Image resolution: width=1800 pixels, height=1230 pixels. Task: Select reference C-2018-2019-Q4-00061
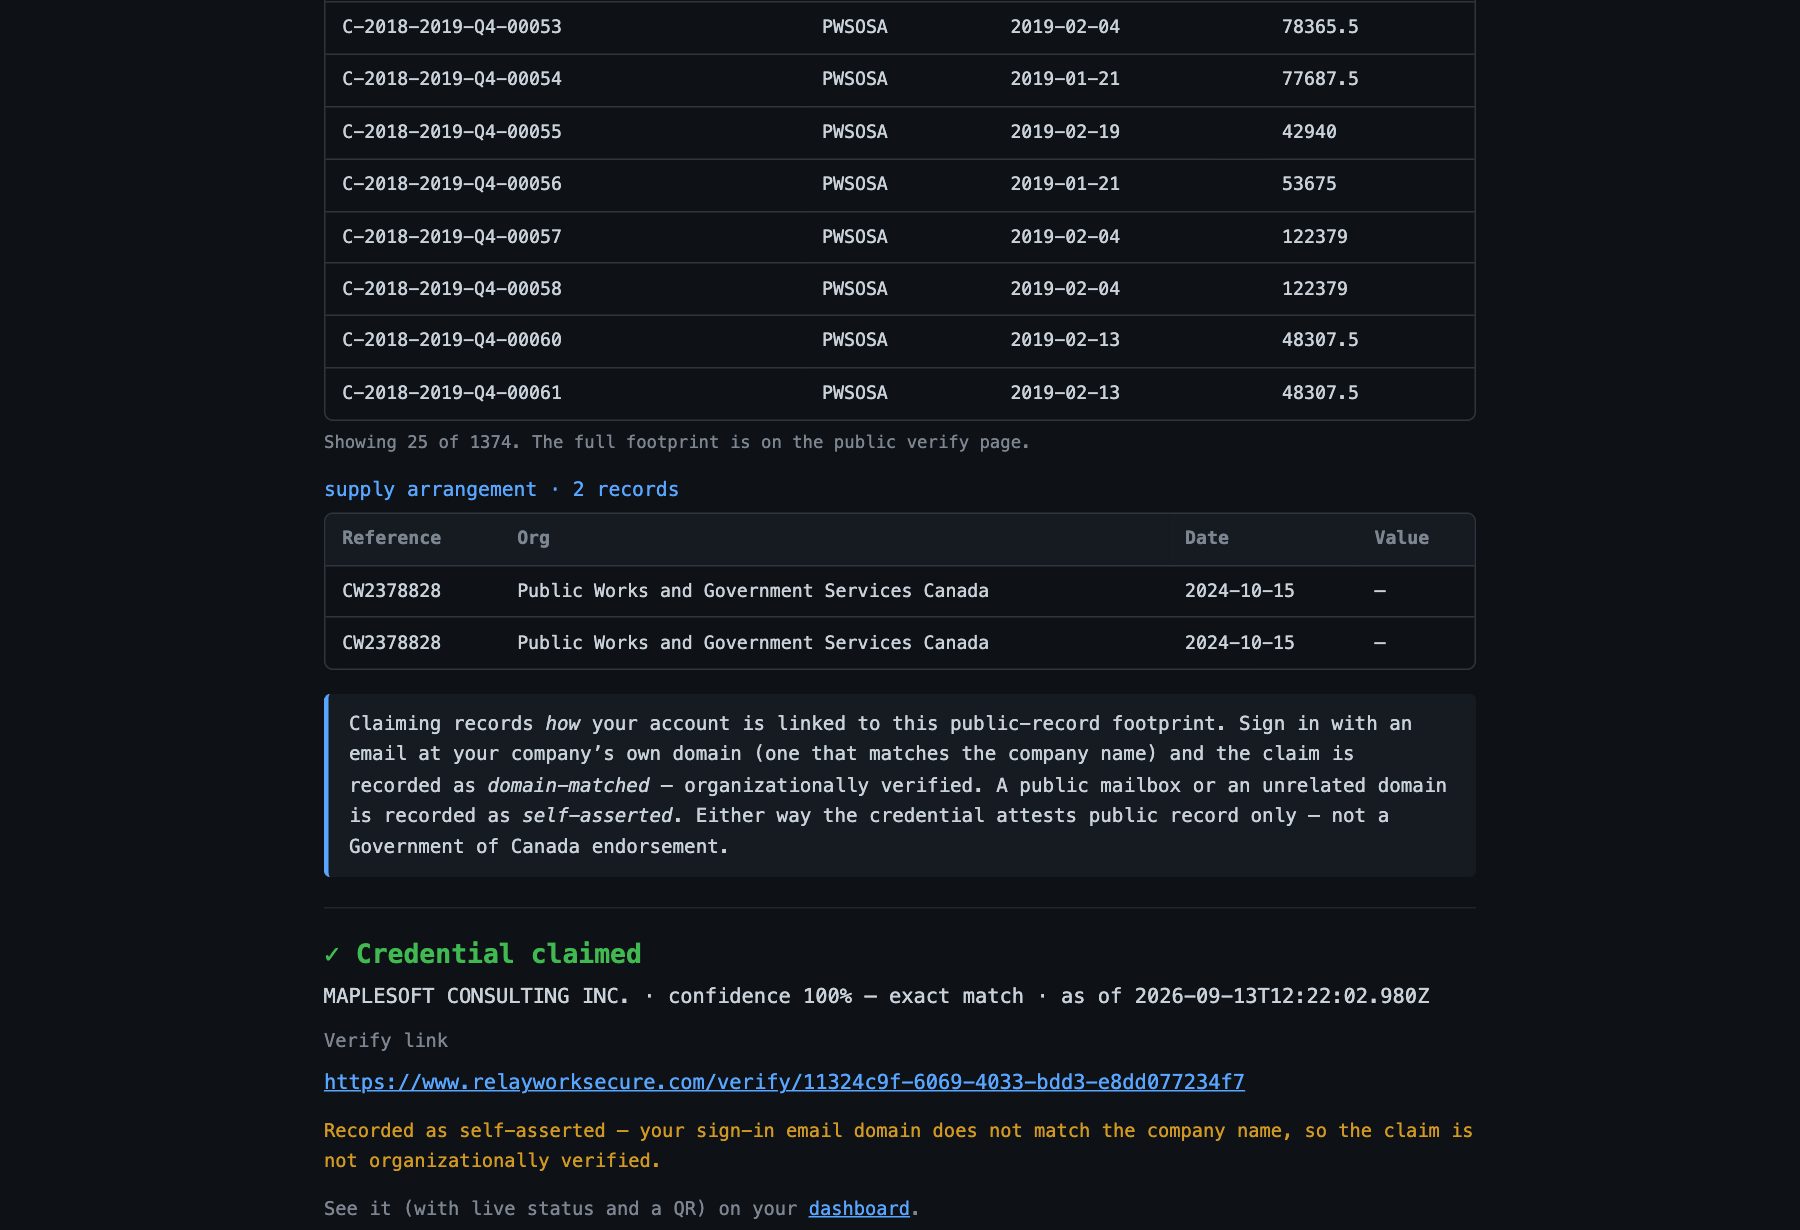pos(452,393)
